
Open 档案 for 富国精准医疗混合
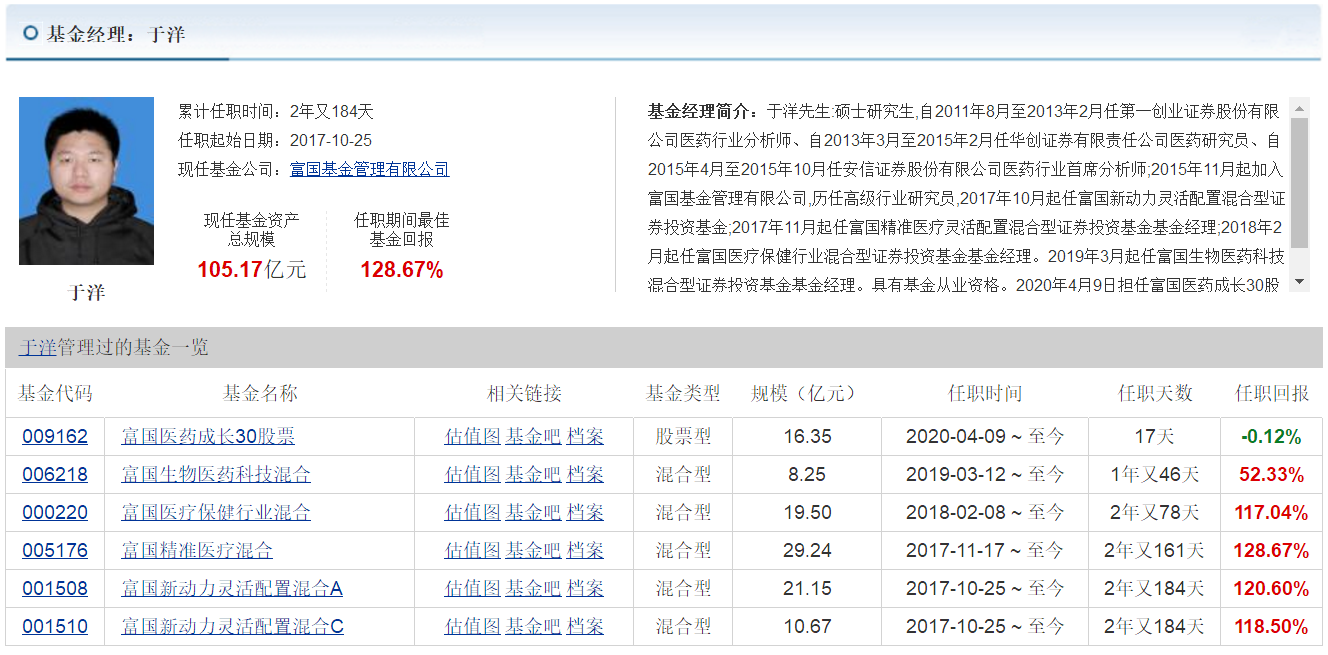point(585,551)
